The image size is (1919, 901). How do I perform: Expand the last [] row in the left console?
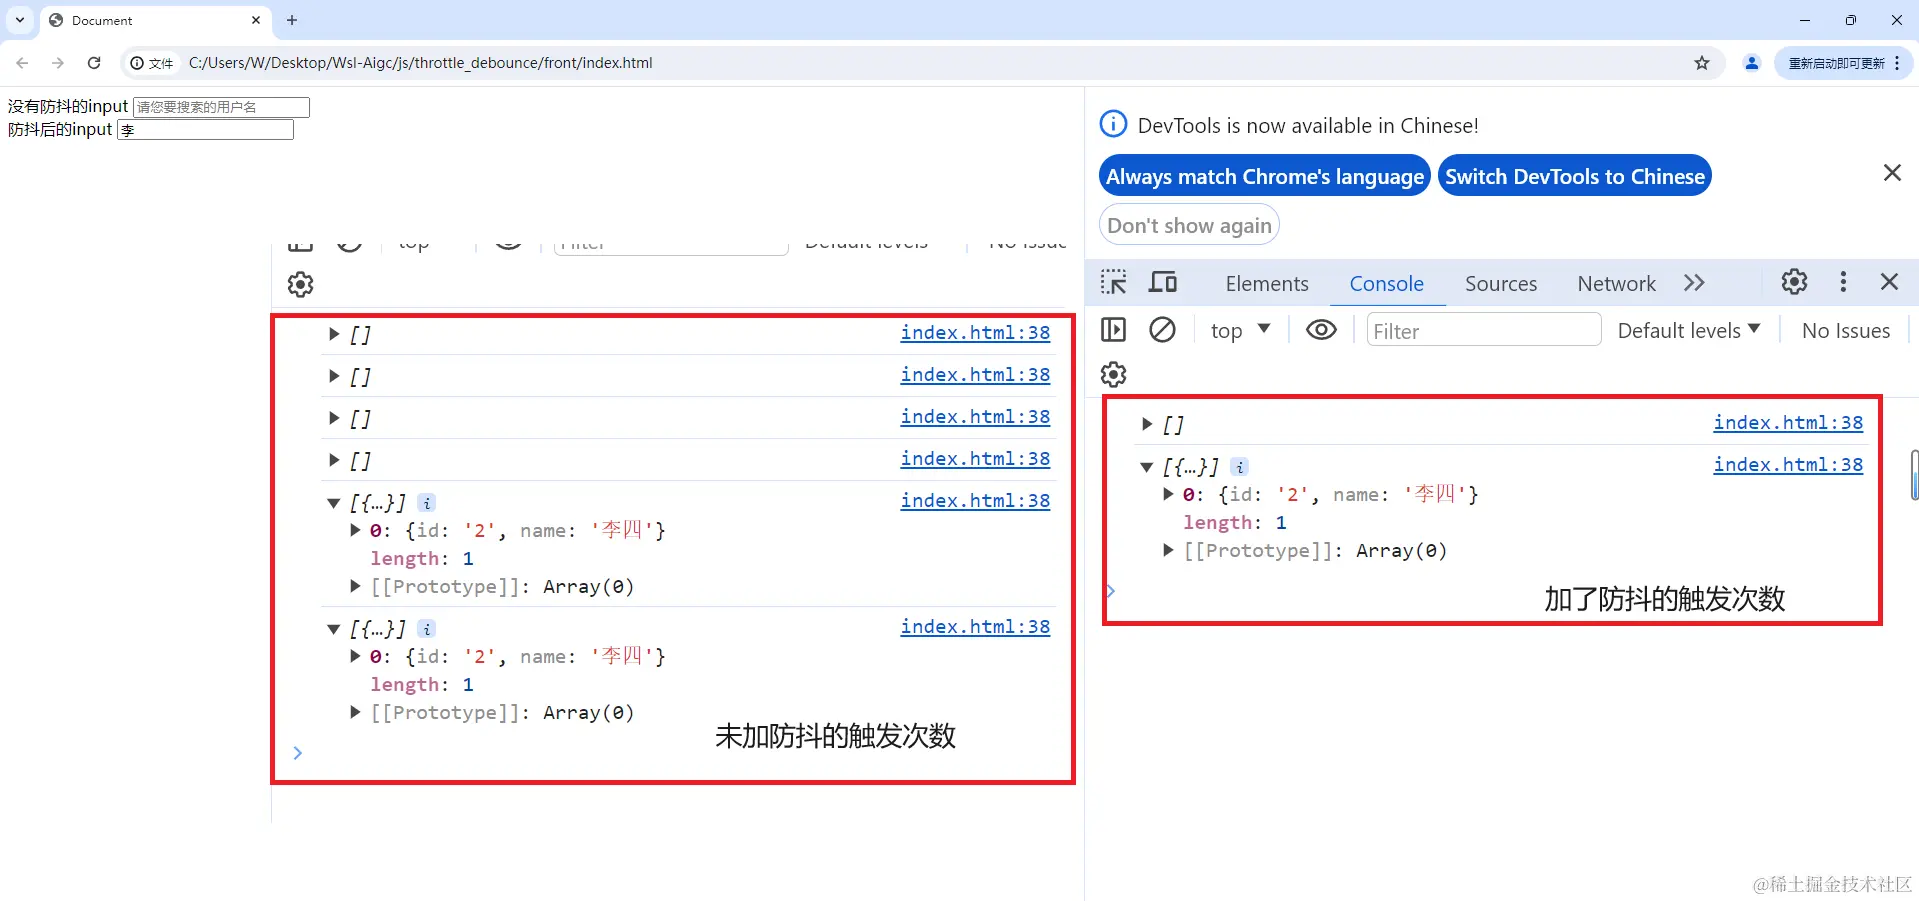[x=334, y=460]
